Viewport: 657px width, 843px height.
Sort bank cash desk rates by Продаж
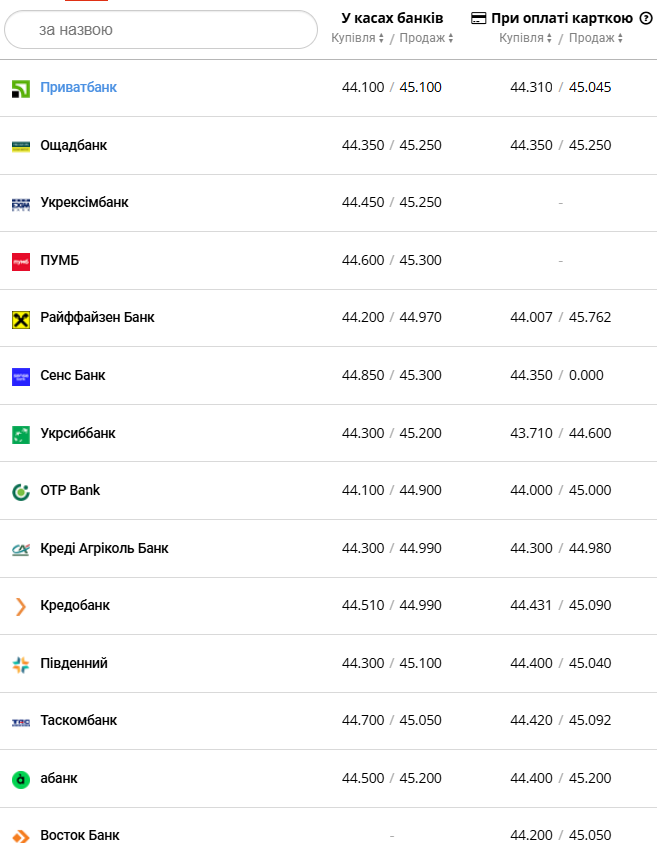[x=426, y=38]
